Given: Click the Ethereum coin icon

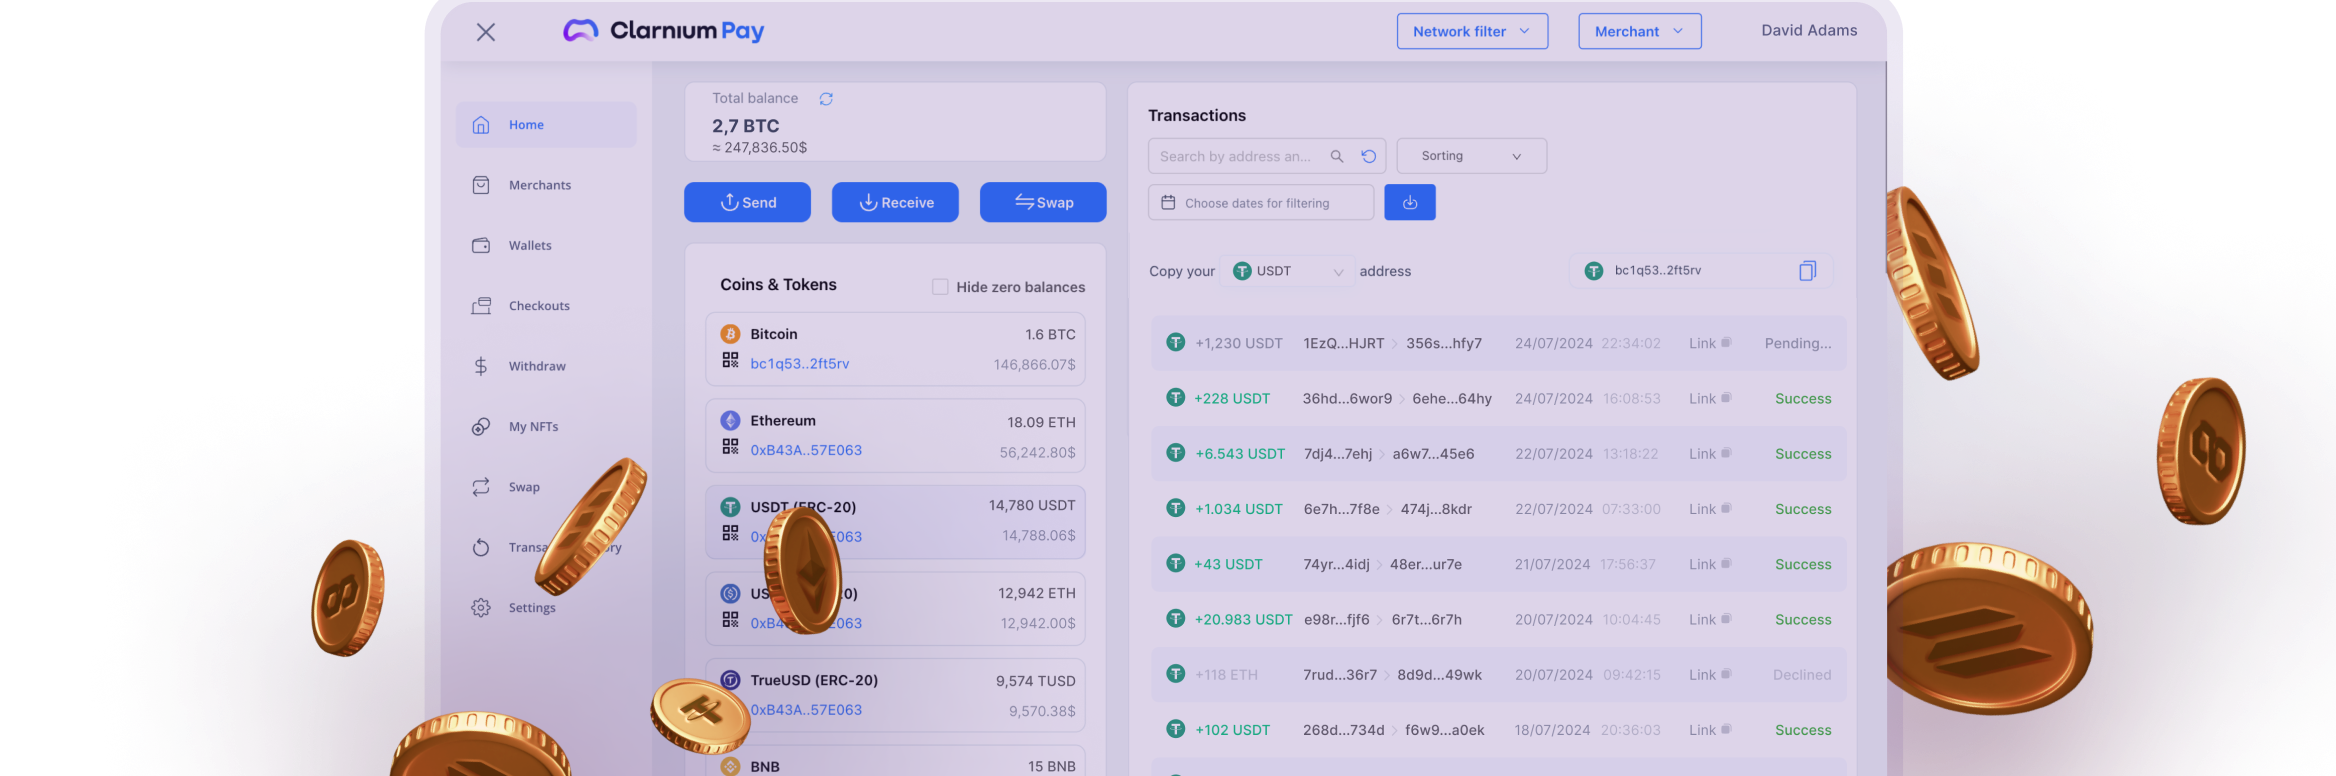Looking at the screenshot, I should coord(730,421).
